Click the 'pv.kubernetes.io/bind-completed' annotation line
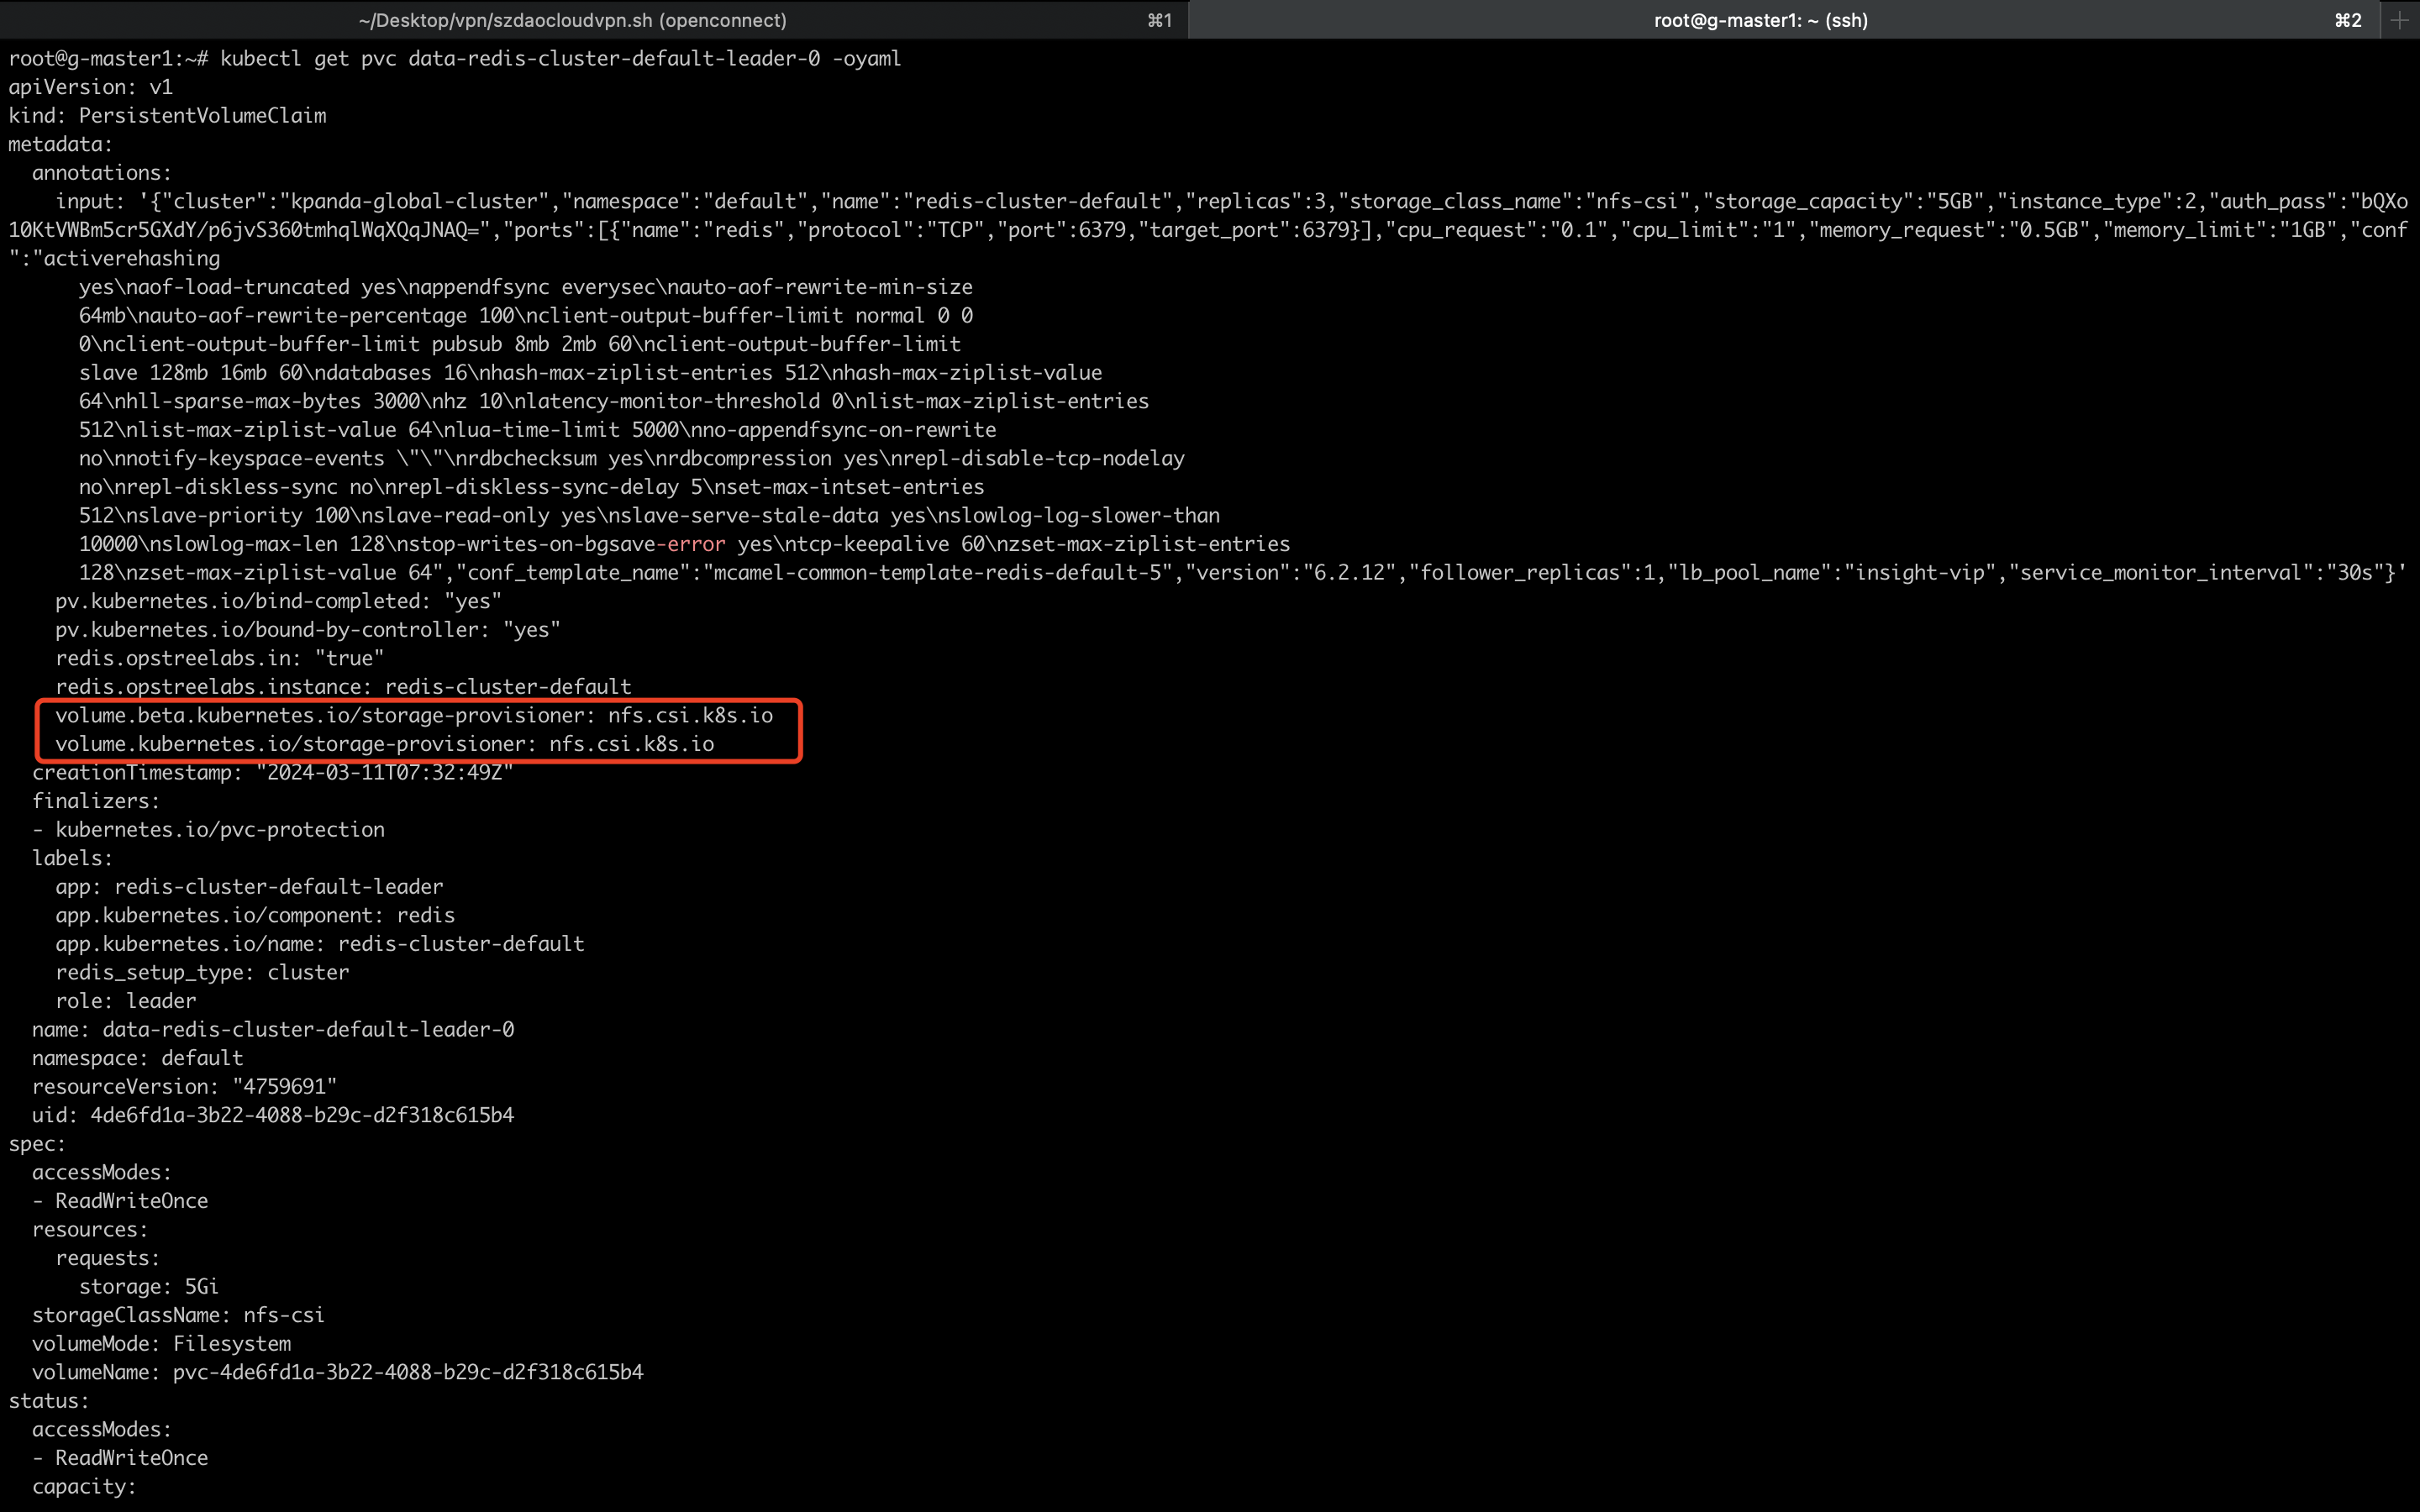 (279, 601)
